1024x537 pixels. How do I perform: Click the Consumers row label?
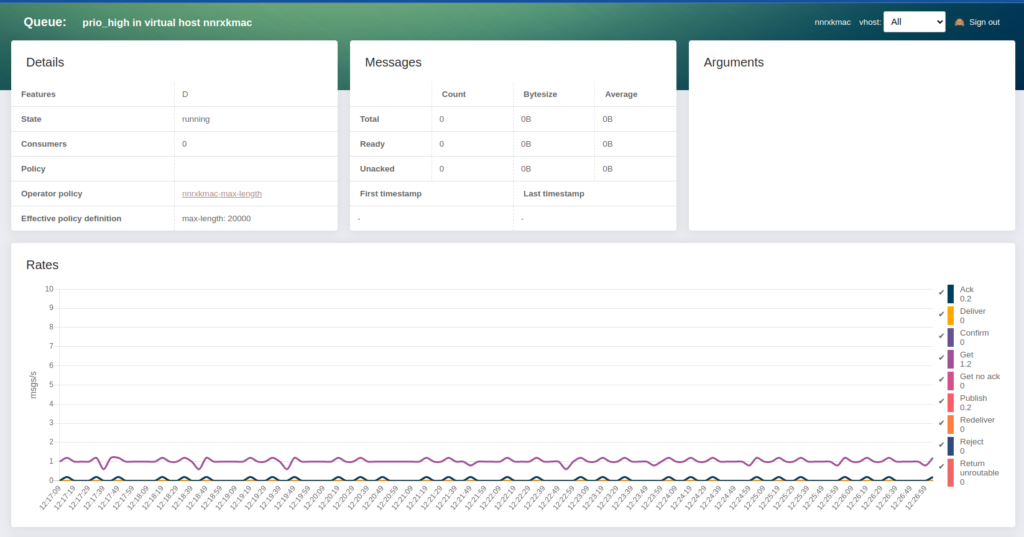click(44, 144)
